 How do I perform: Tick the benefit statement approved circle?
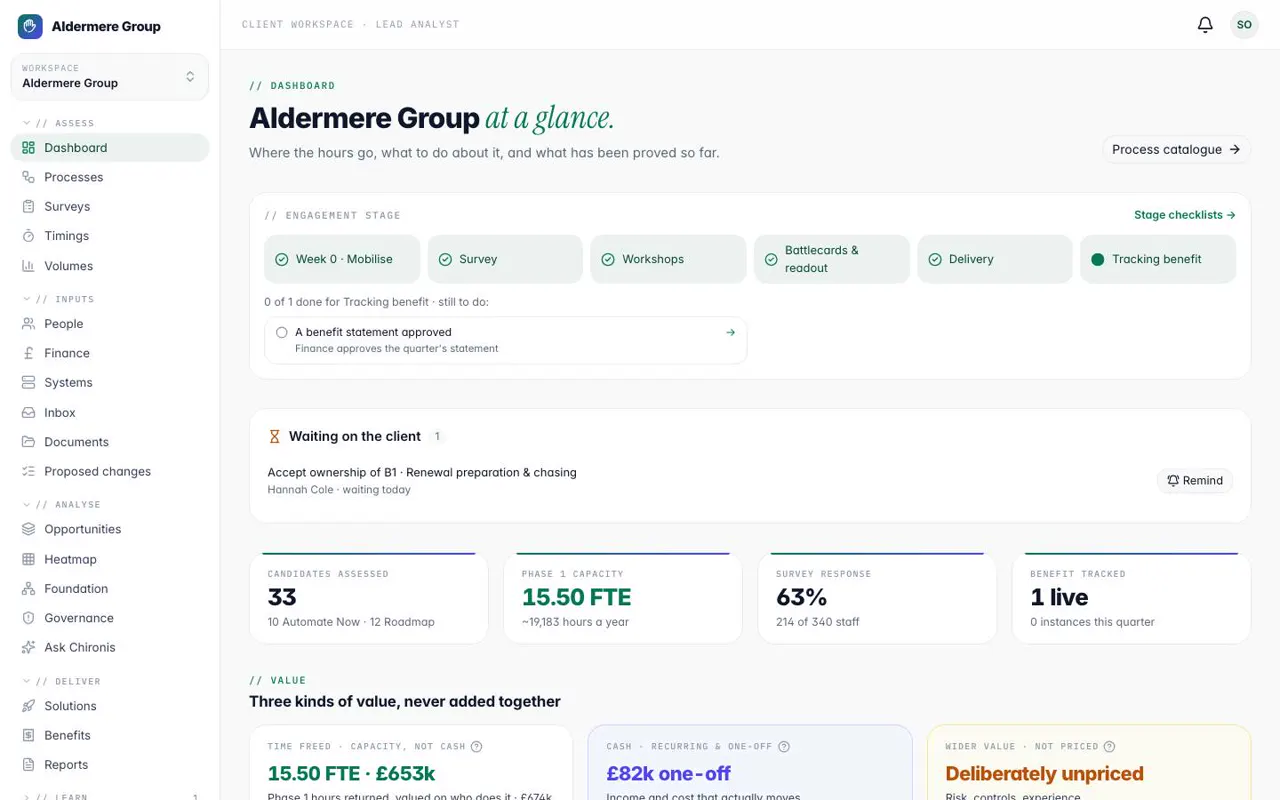point(281,332)
